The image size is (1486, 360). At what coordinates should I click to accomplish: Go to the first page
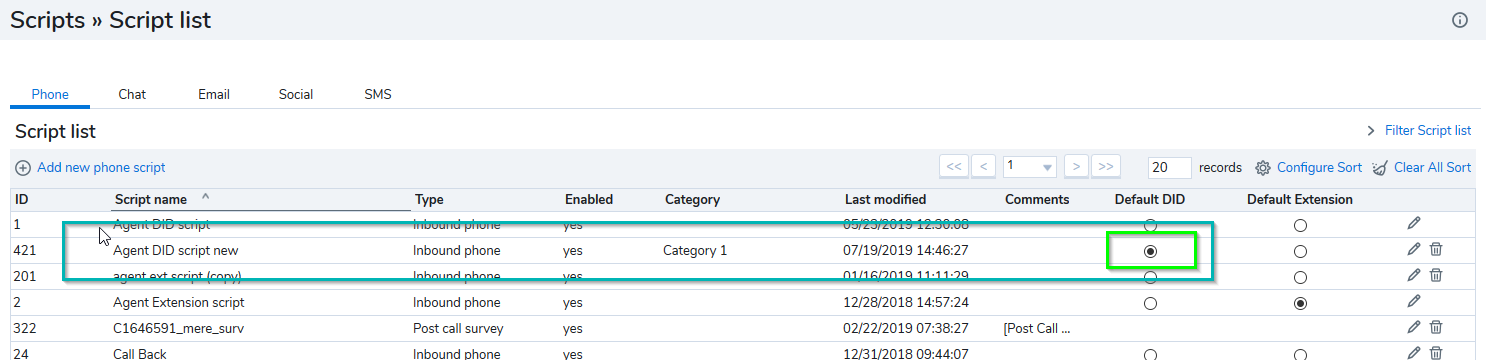click(954, 167)
